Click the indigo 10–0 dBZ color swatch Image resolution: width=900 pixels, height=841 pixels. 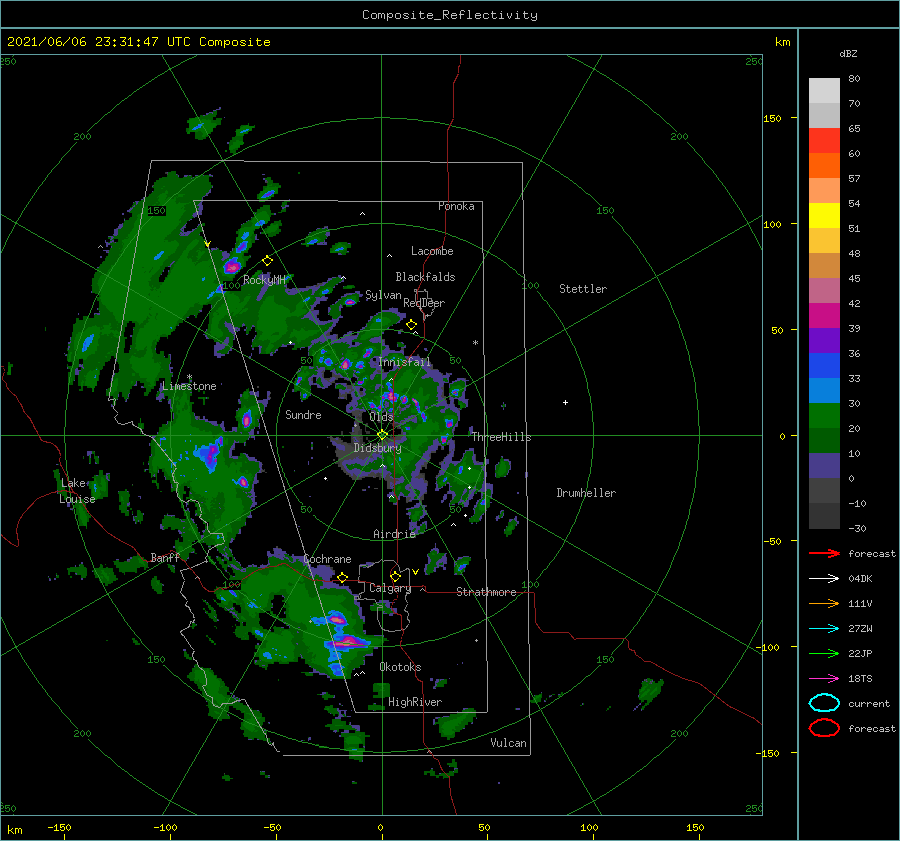(x=824, y=466)
